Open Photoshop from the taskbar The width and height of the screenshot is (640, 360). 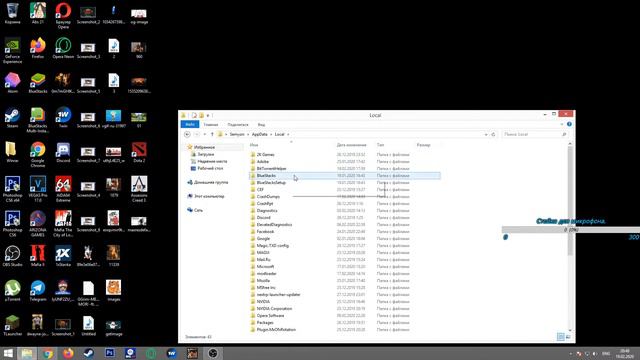tap(109, 353)
